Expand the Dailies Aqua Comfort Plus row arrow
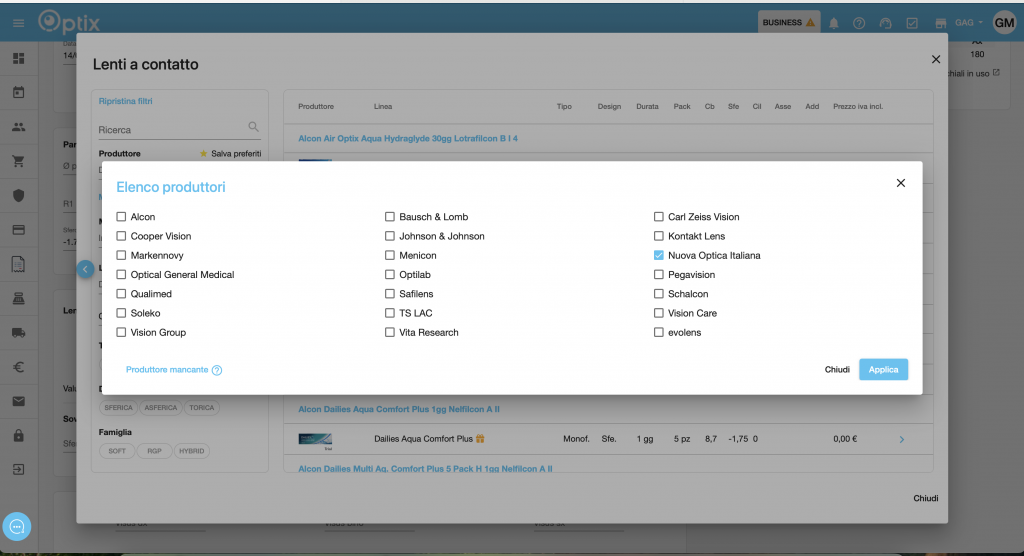This screenshot has width=1024, height=556. tap(901, 439)
